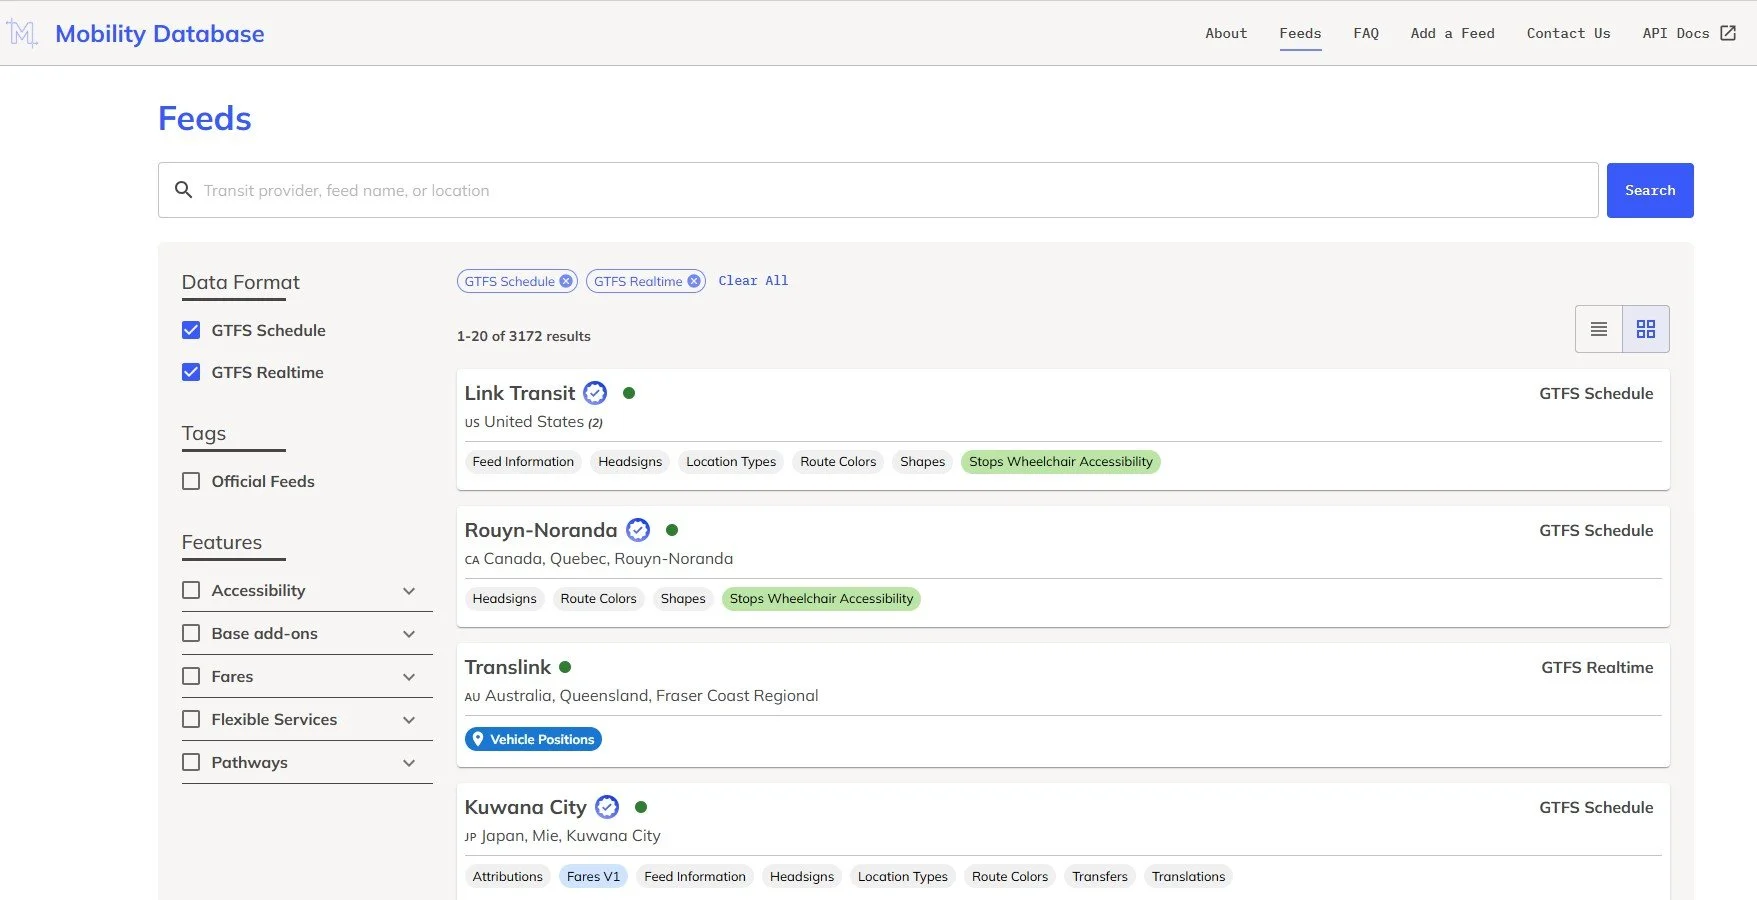Image resolution: width=1757 pixels, height=900 pixels.
Task: Click 'Australia, Queensland, Fraser Coast Regional' text
Action: coord(651,696)
